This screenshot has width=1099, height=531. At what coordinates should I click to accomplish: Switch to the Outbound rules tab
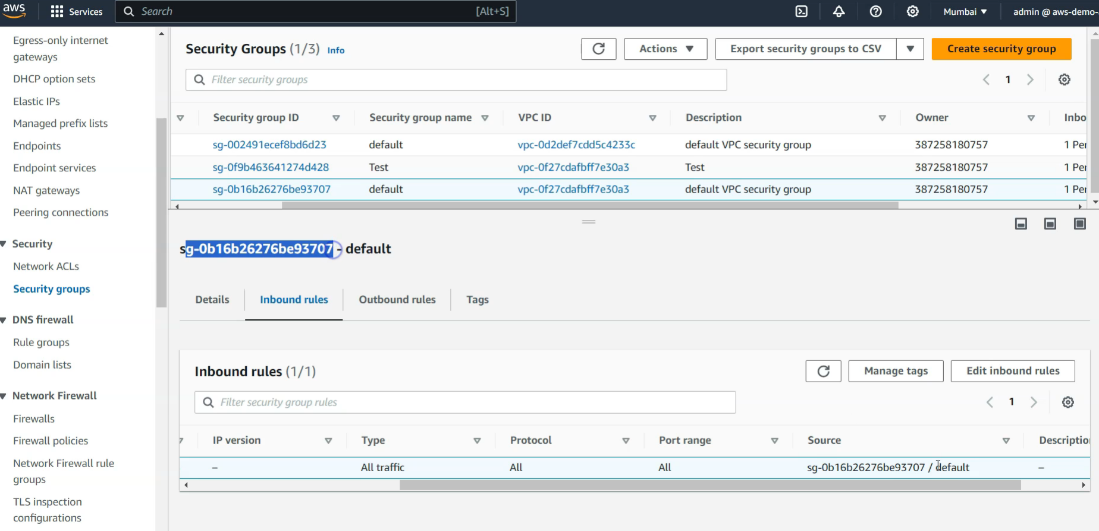(x=397, y=300)
